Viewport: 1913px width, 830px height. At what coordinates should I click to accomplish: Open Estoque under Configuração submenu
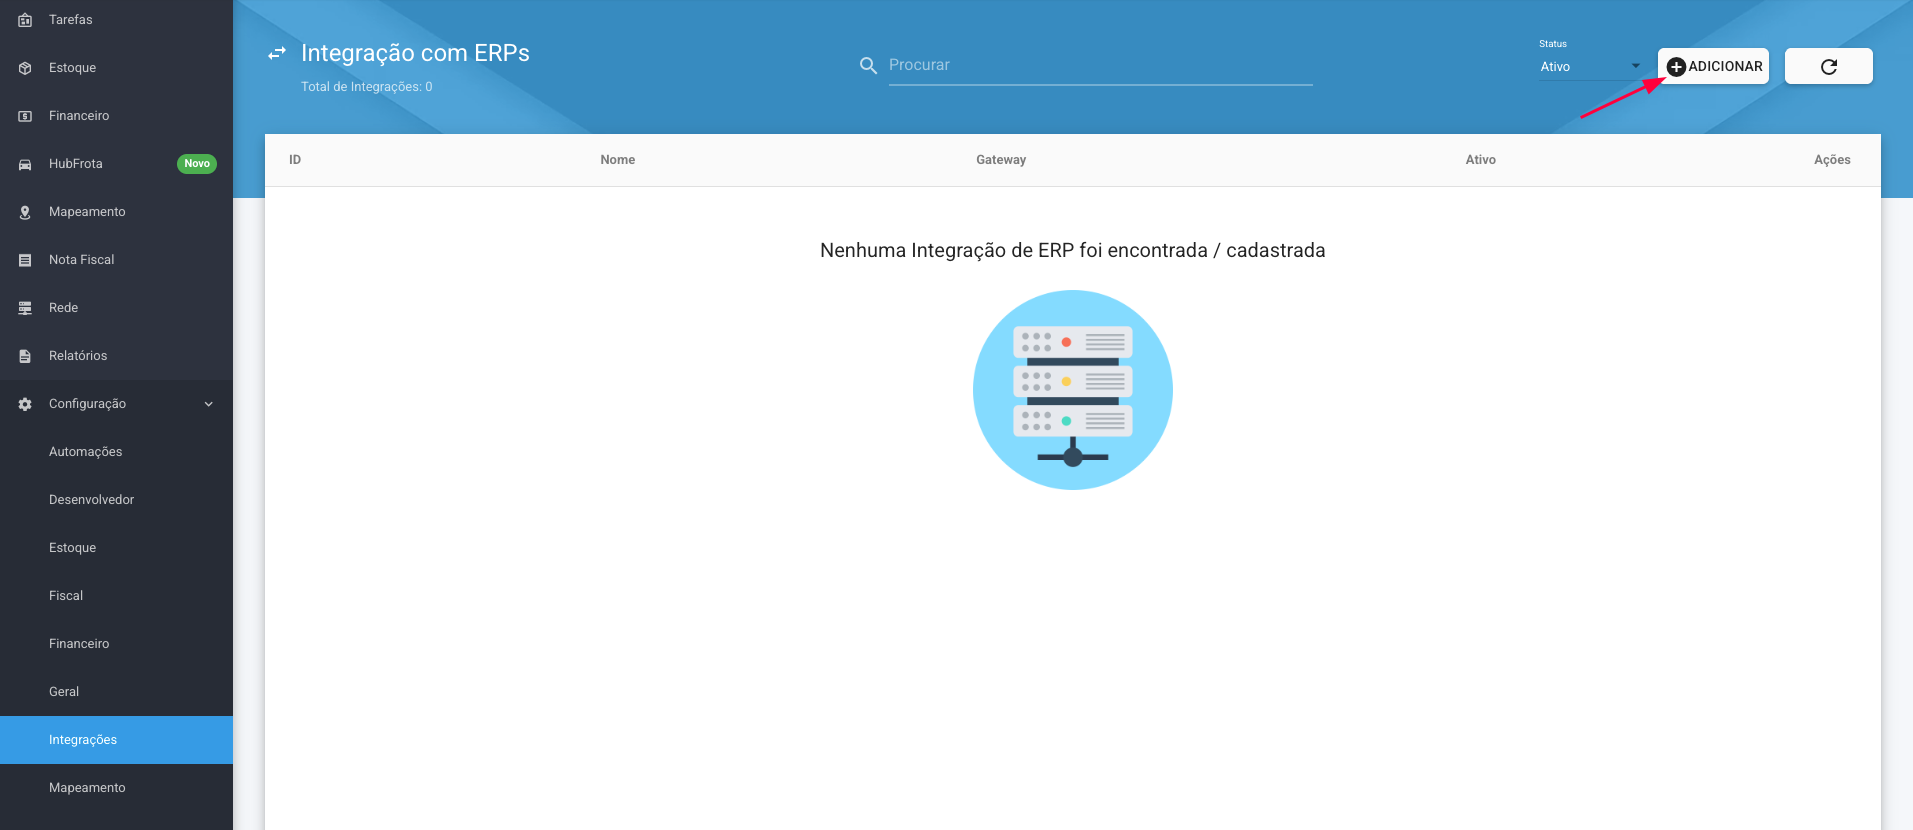(x=116, y=548)
